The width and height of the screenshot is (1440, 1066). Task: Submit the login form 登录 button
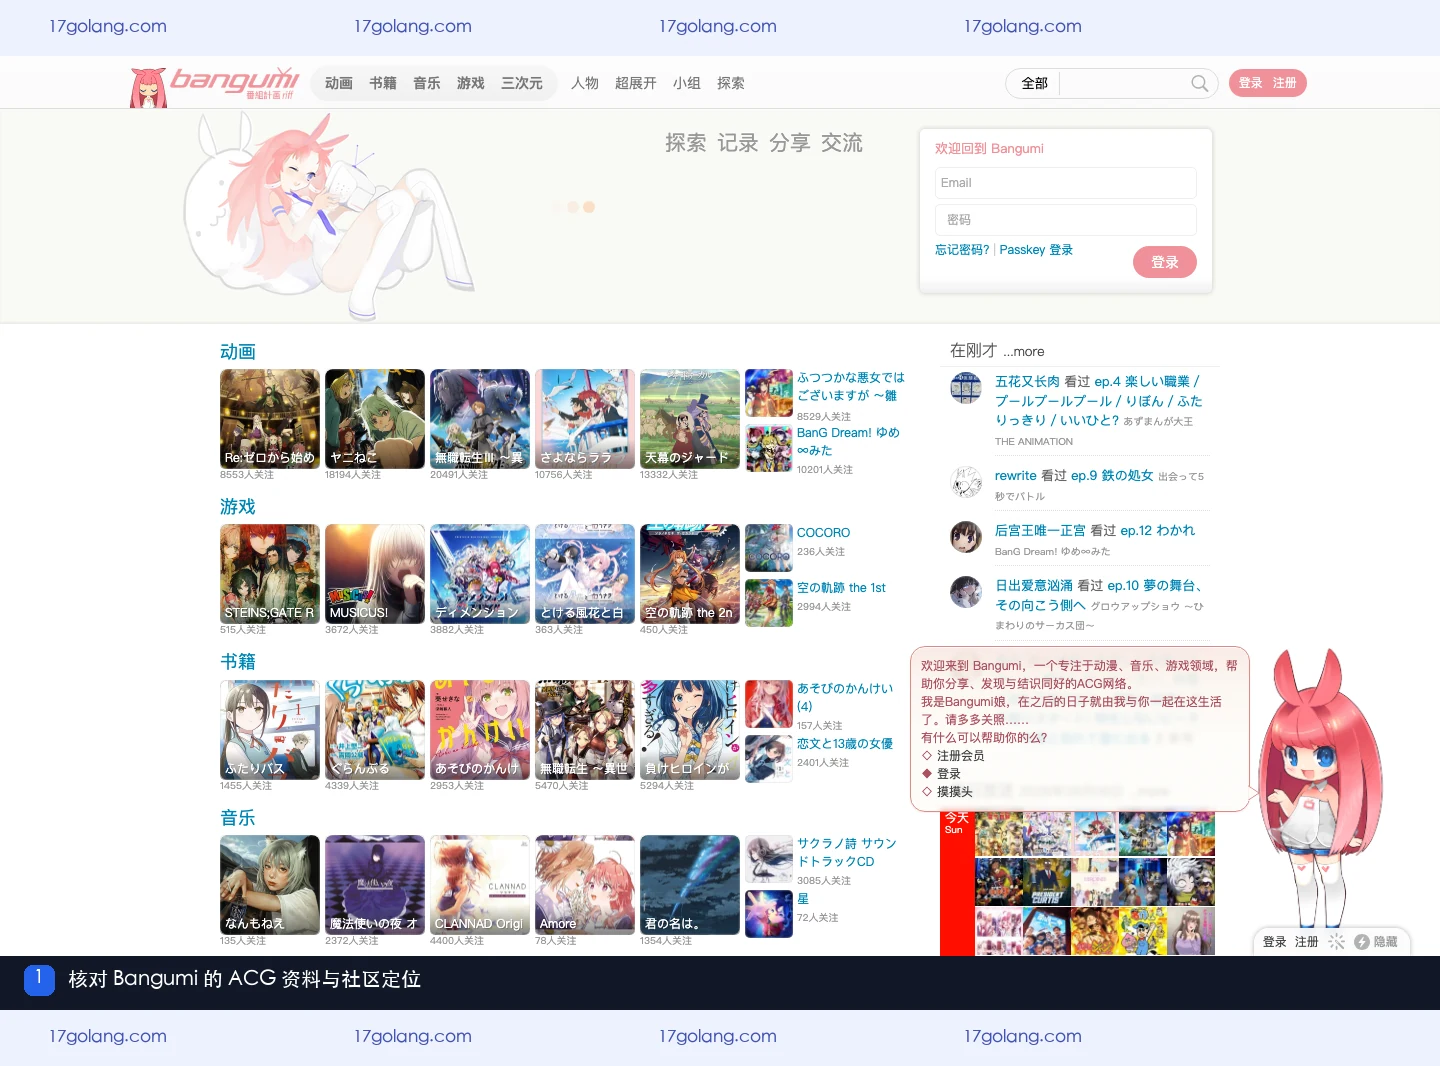tap(1165, 262)
